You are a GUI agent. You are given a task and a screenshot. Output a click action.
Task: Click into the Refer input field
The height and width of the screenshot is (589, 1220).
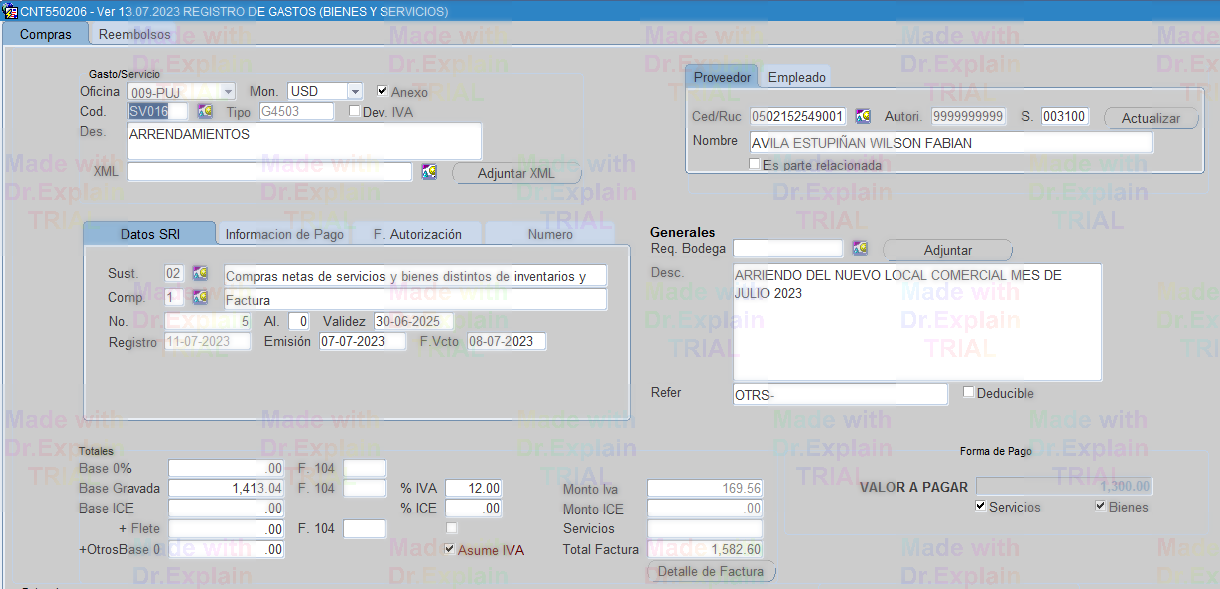840,394
